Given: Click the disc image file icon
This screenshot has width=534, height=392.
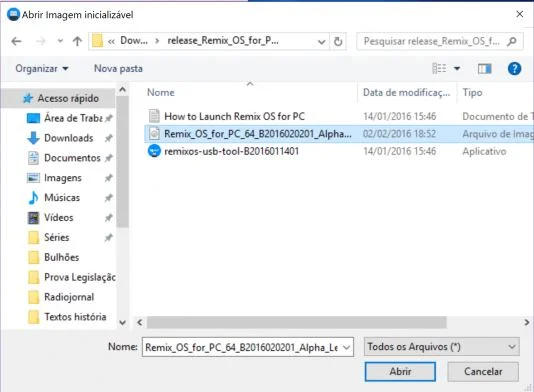Looking at the screenshot, I should pyautogui.click(x=154, y=134).
